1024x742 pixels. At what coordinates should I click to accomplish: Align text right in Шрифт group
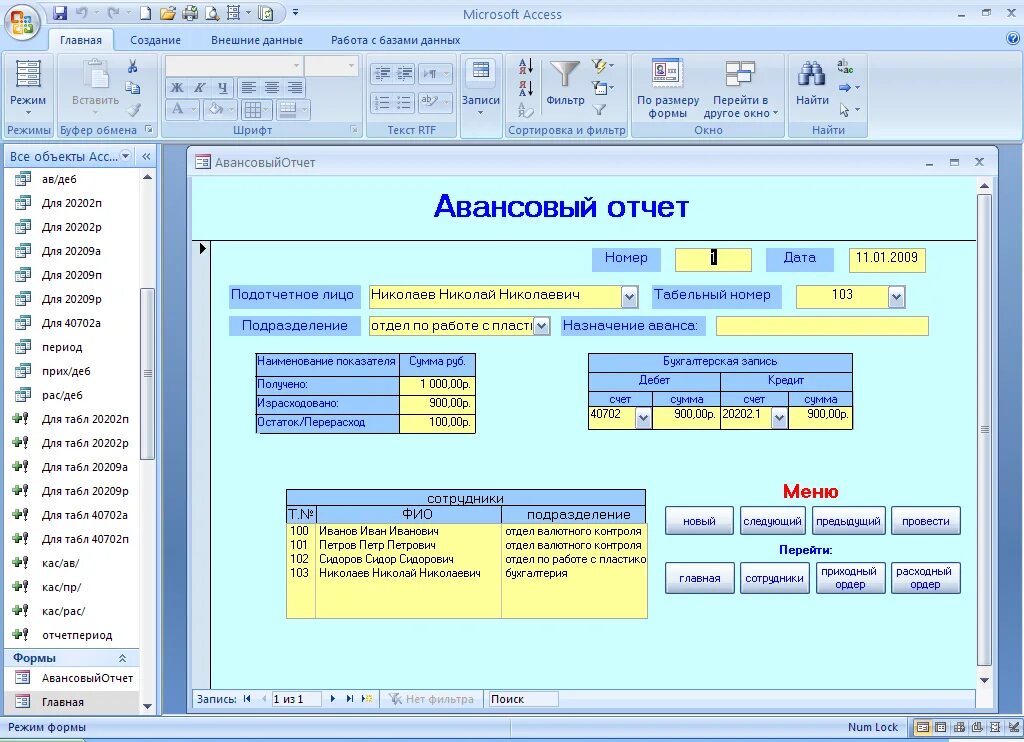[x=295, y=87]
